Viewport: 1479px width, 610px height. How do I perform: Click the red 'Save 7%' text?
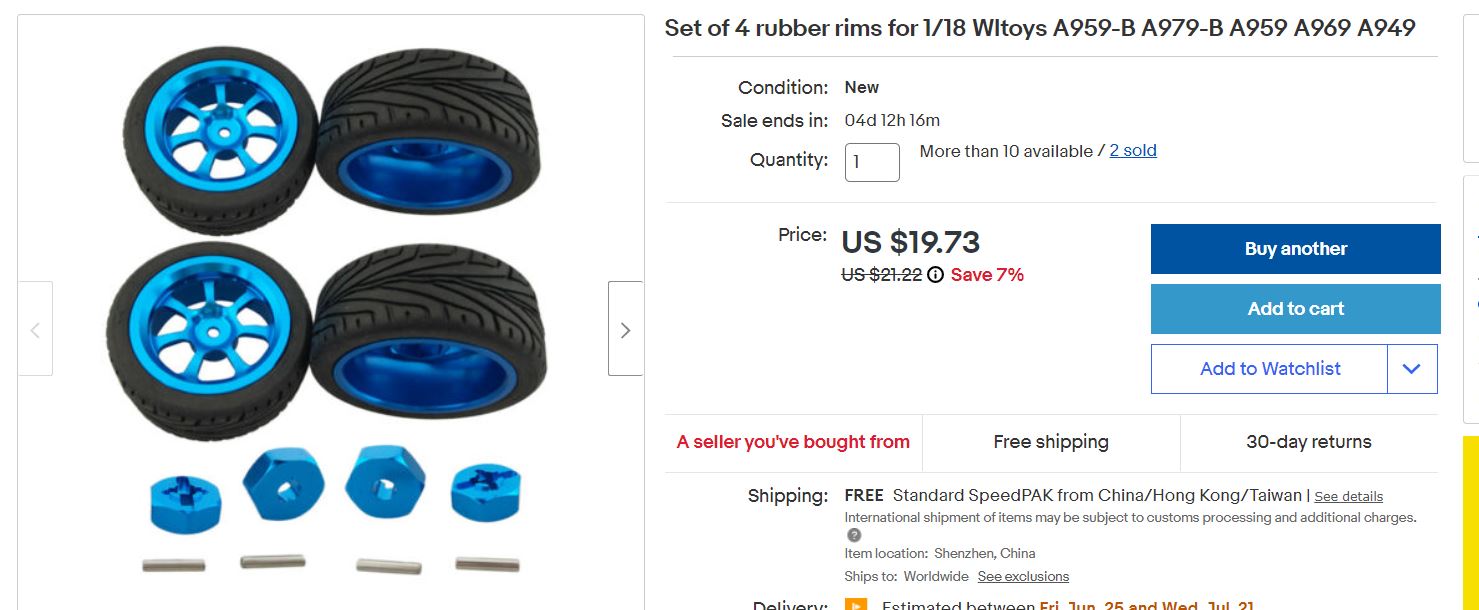(x=987, y=275)
